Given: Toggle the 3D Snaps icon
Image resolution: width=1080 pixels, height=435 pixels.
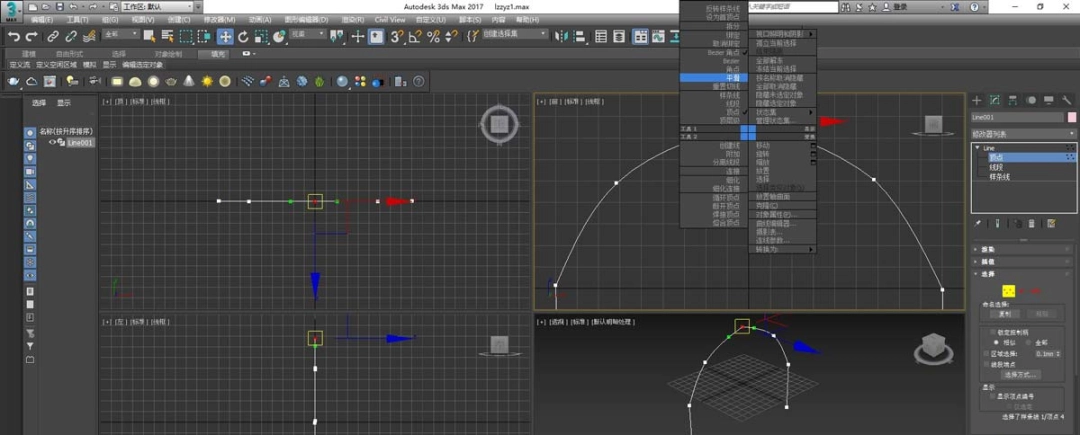Looking at the screenshot, I should coord(397,36).
